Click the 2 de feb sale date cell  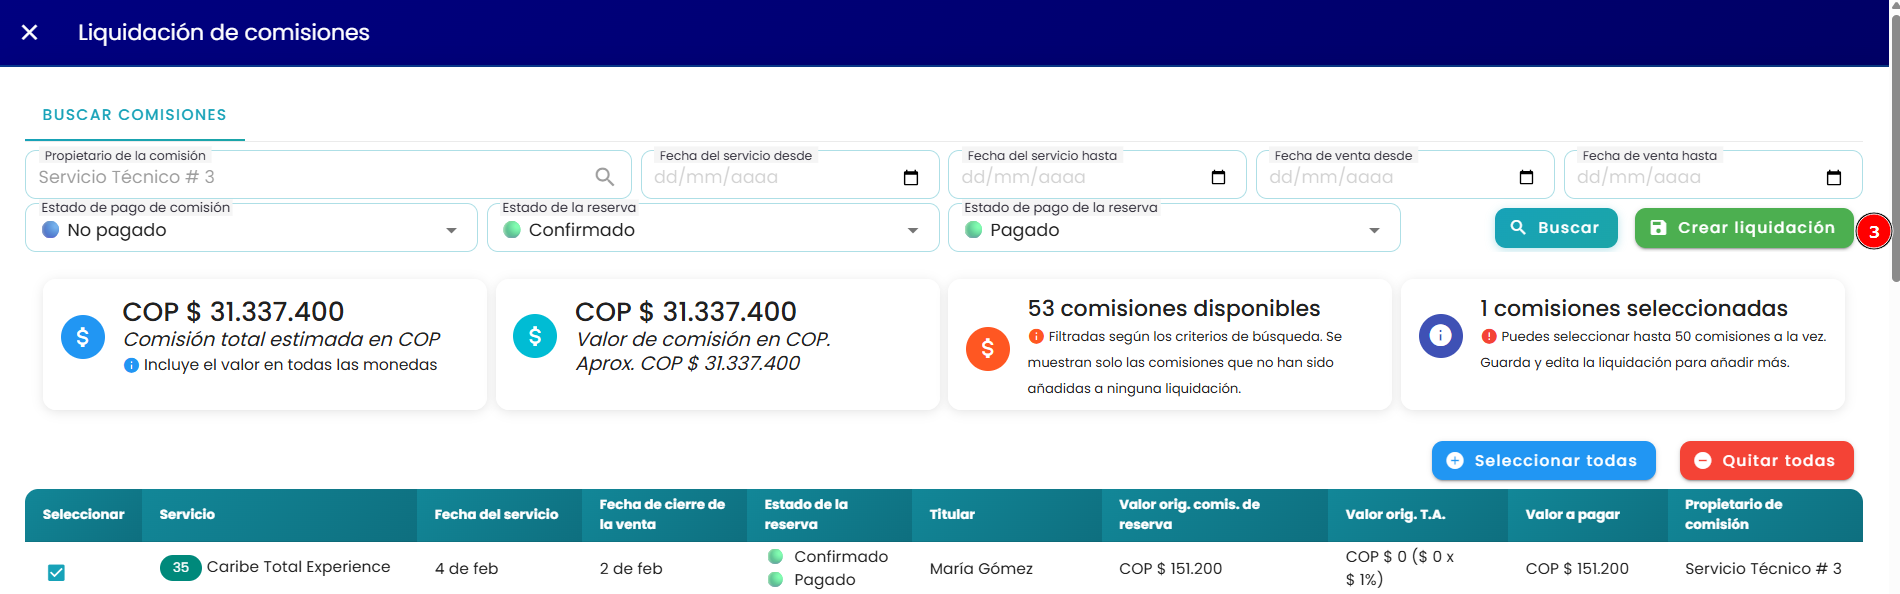tap(631, 569)
